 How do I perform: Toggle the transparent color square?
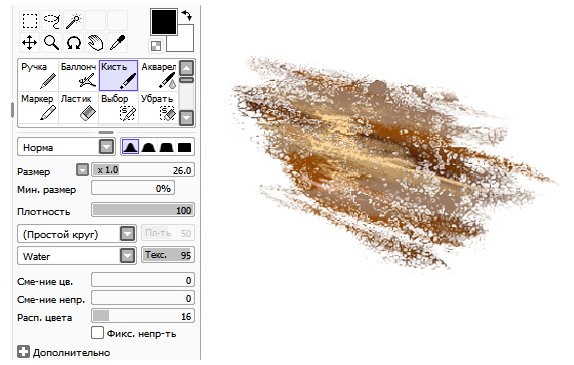pos(156,46)
